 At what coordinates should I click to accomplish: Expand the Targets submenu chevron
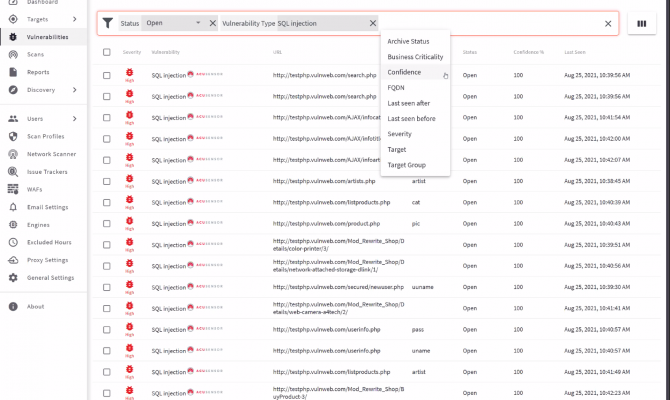click(75, 19)
